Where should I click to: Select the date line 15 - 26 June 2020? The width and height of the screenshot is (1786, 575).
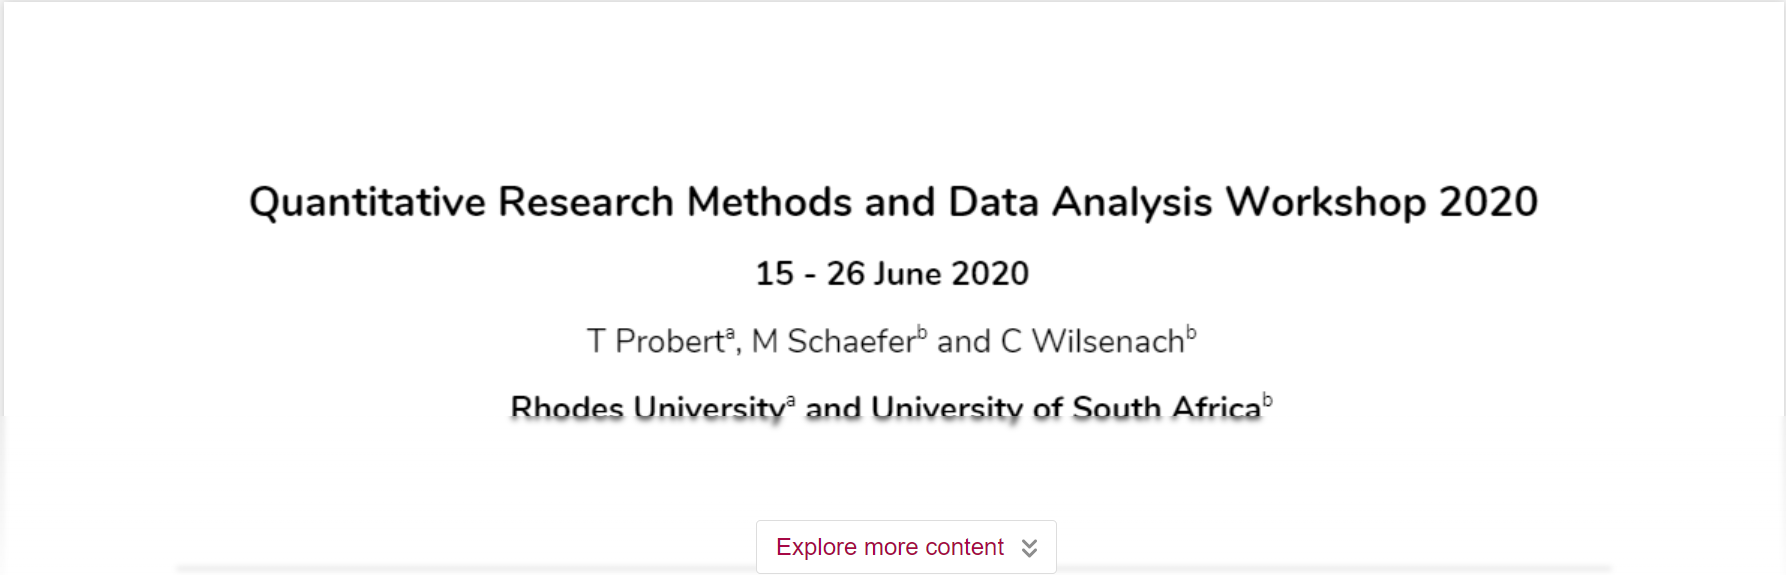[x=892, y=273]
